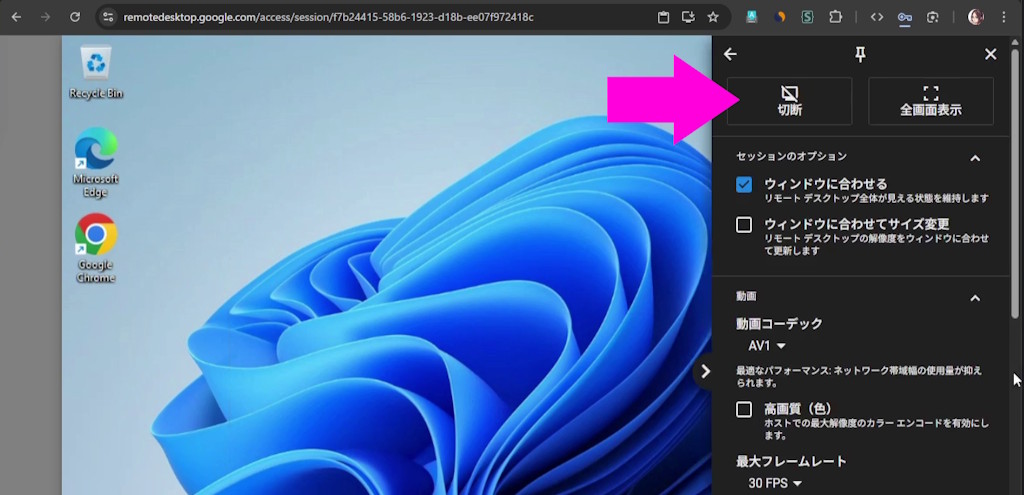Enable ウィンドウに合わせてサイズ変更 checkbox
The height and width of the screenshot is (495, 1024).
pos(744,224)
